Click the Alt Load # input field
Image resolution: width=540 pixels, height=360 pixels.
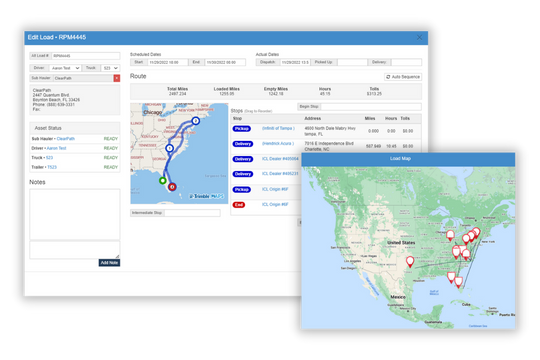click(x=85, y=55)
